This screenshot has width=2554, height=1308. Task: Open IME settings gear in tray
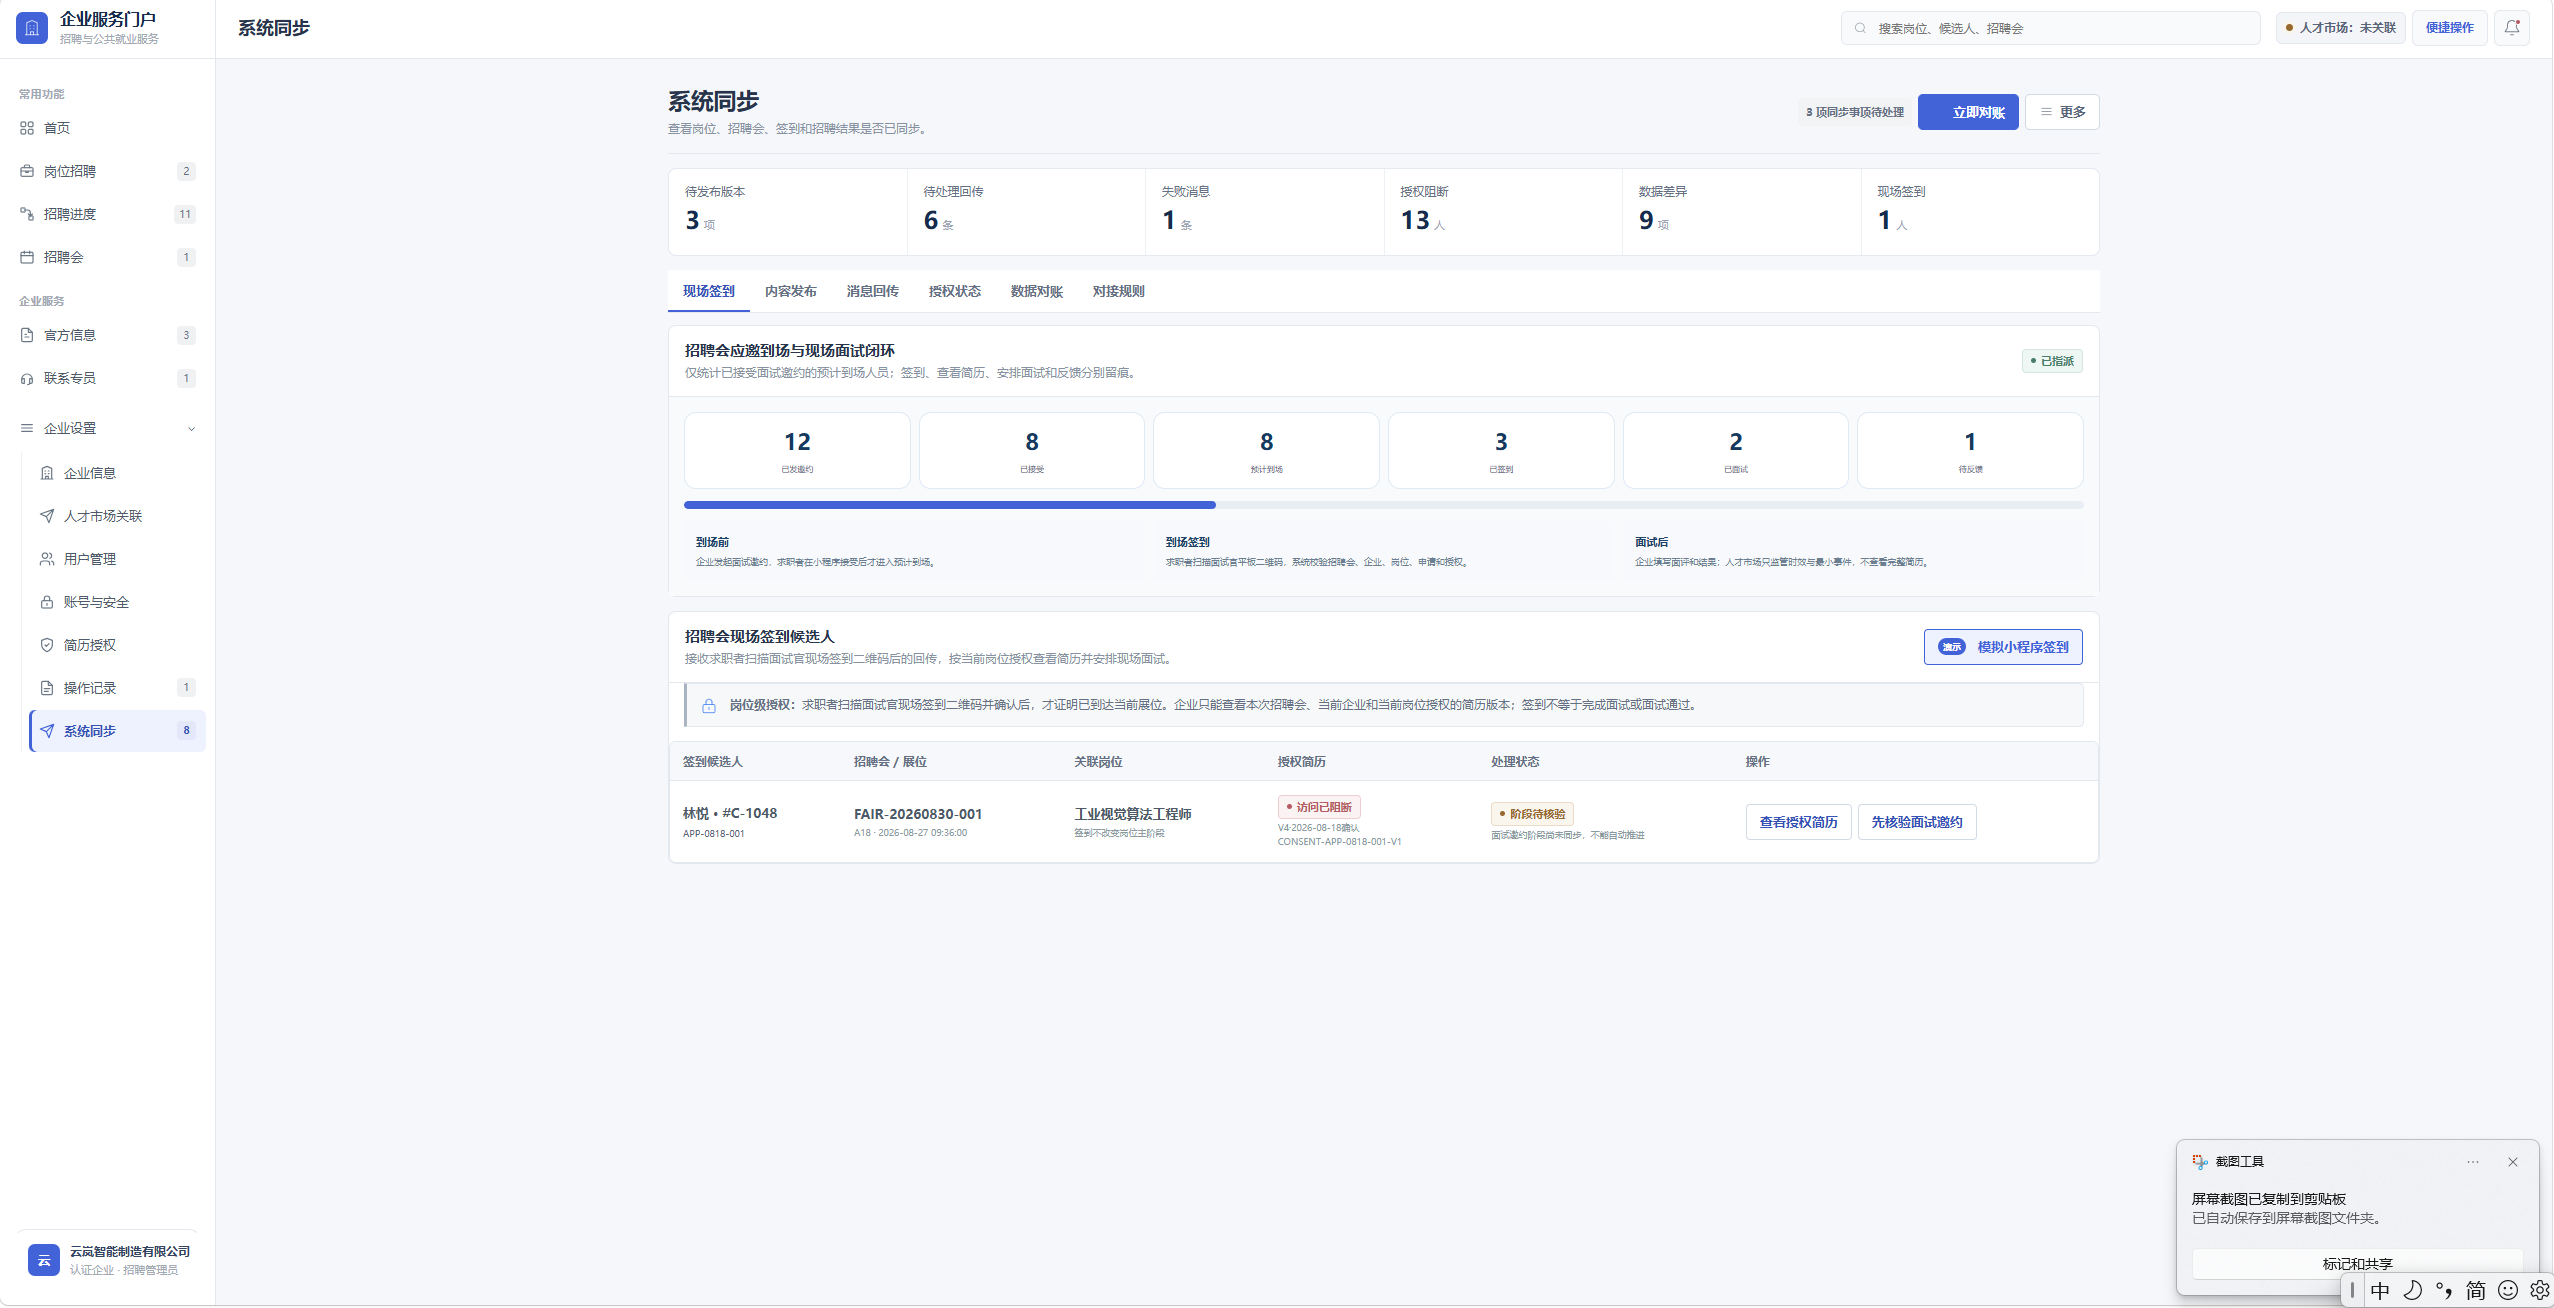coord(2540,1290)
